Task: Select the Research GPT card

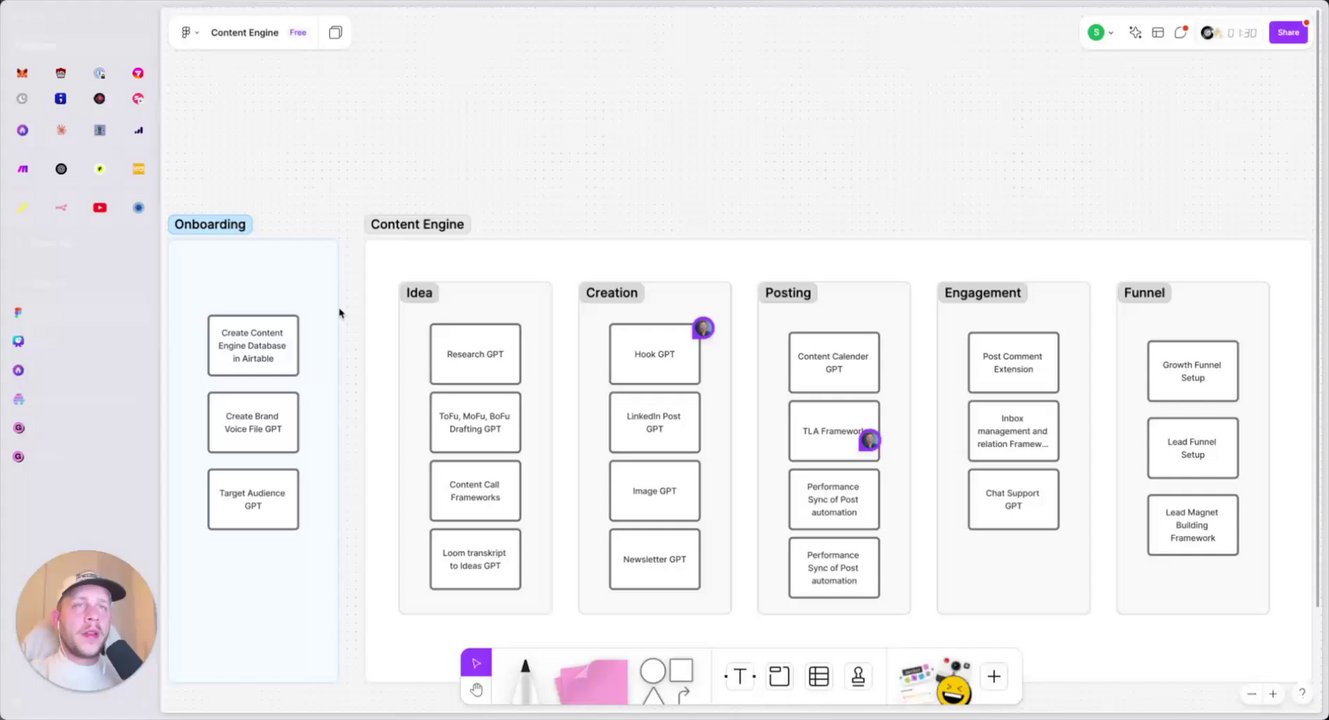Action: point(475,354)
